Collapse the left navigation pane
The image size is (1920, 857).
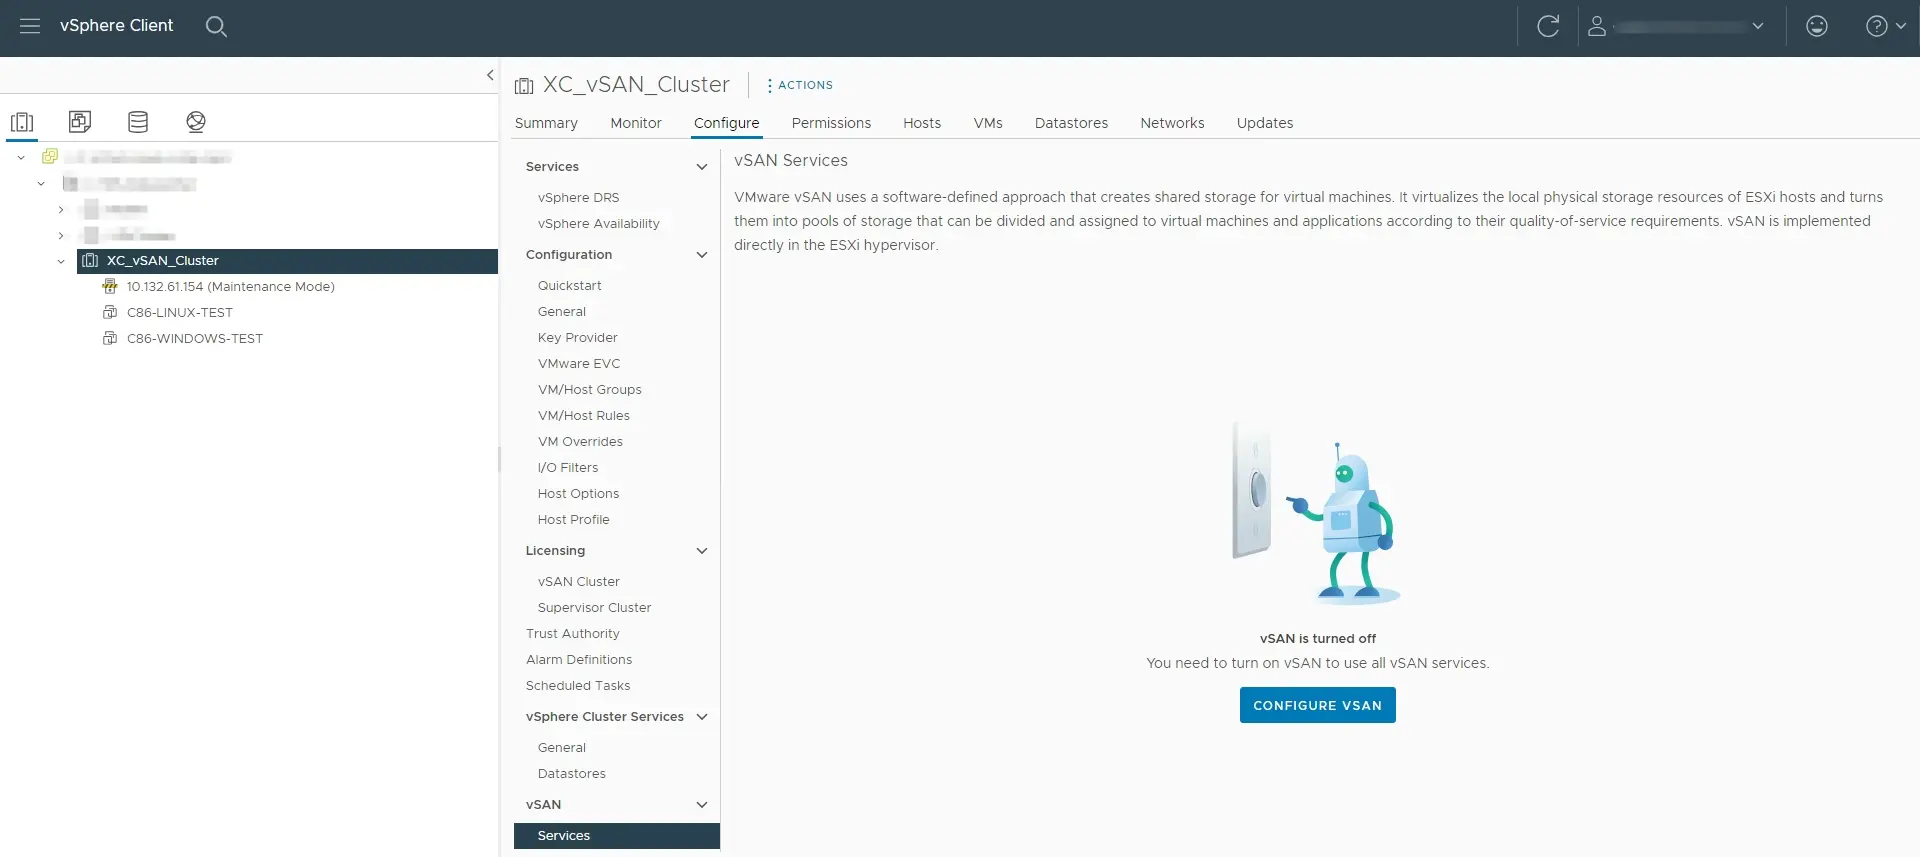490,75
